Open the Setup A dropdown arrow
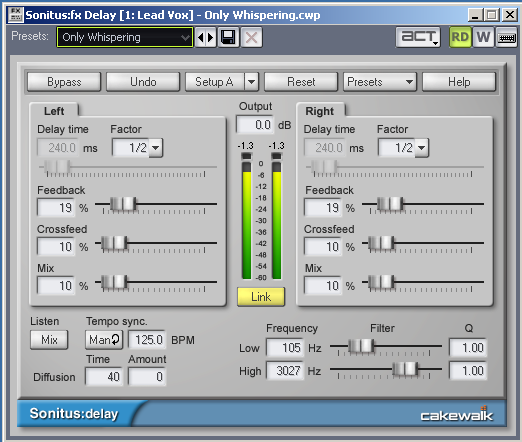 (252, 82)
